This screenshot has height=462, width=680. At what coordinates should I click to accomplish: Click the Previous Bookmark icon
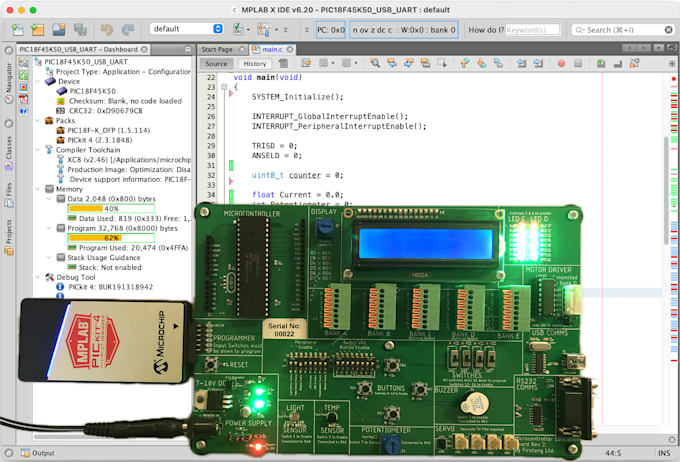click(x=465, y=63)
